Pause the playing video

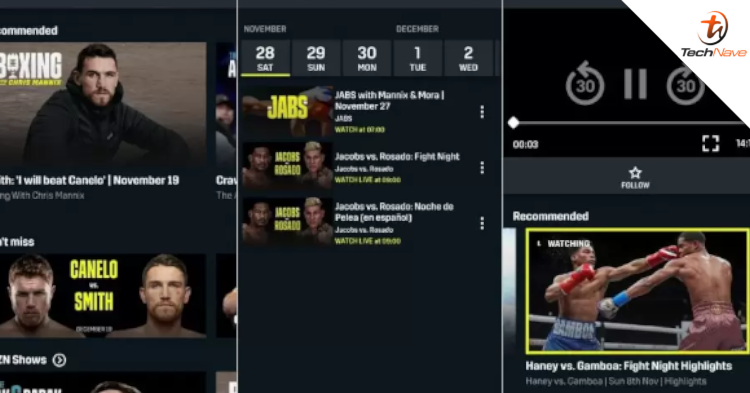tap(635, 84)
